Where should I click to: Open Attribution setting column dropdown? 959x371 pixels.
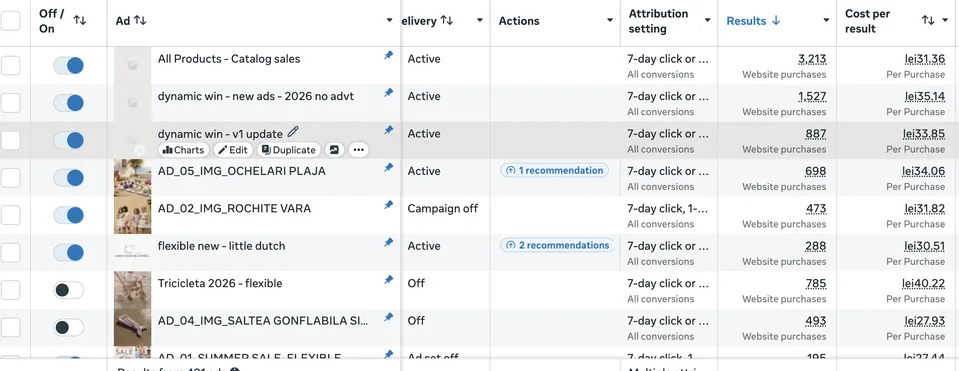[x=708, y=21]
